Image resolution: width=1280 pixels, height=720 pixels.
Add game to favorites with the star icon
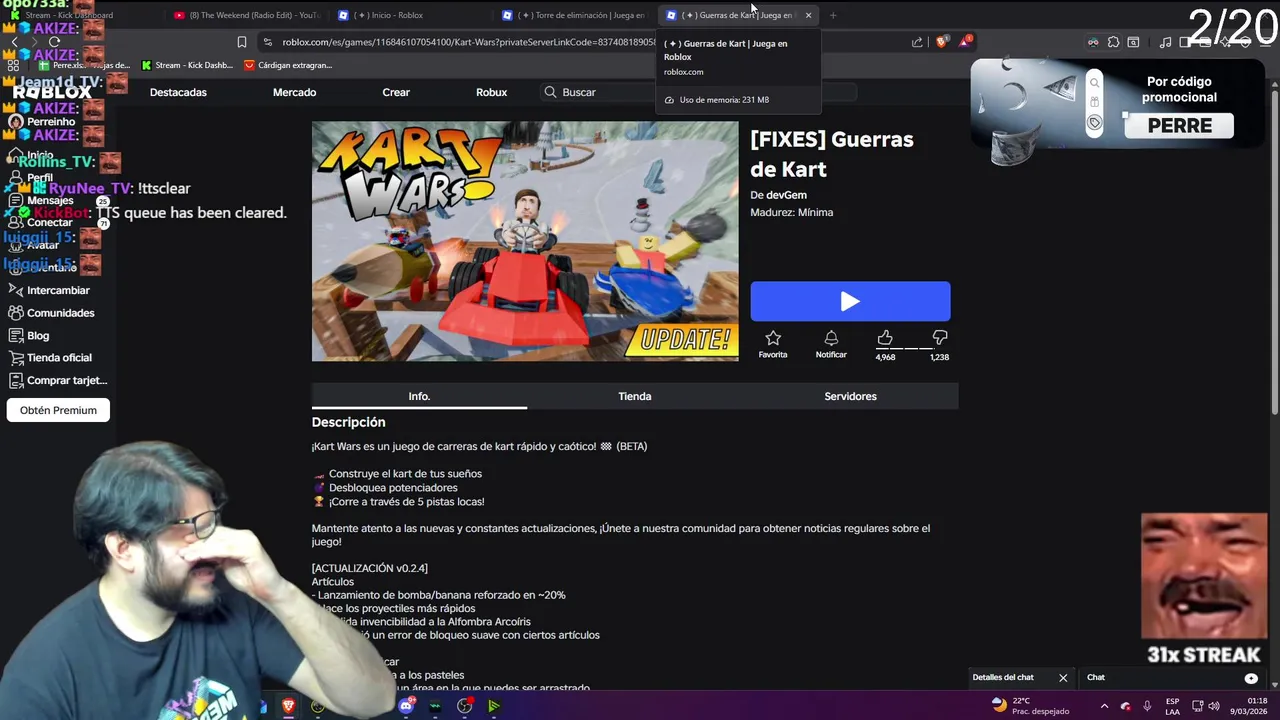pos(772,339)
